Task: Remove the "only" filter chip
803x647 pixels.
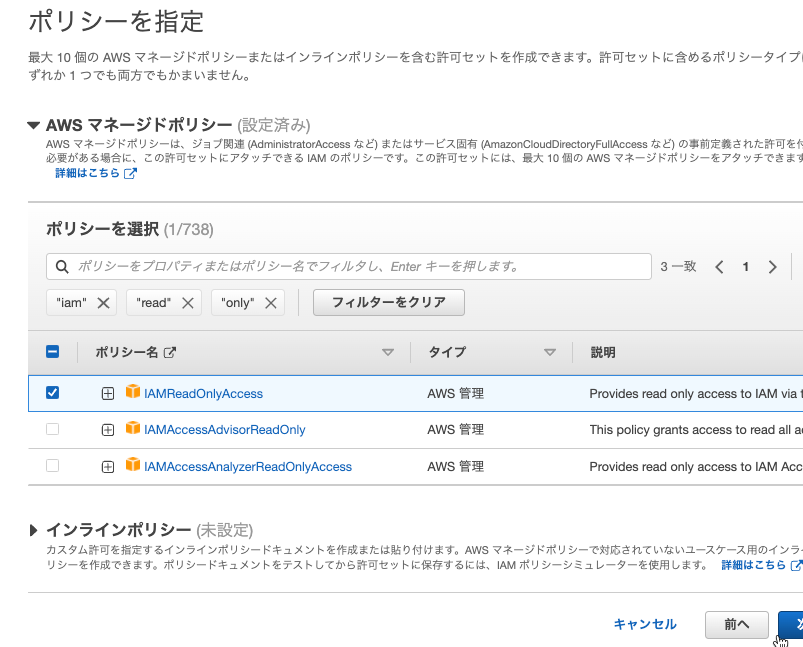Action: [271, 303]
